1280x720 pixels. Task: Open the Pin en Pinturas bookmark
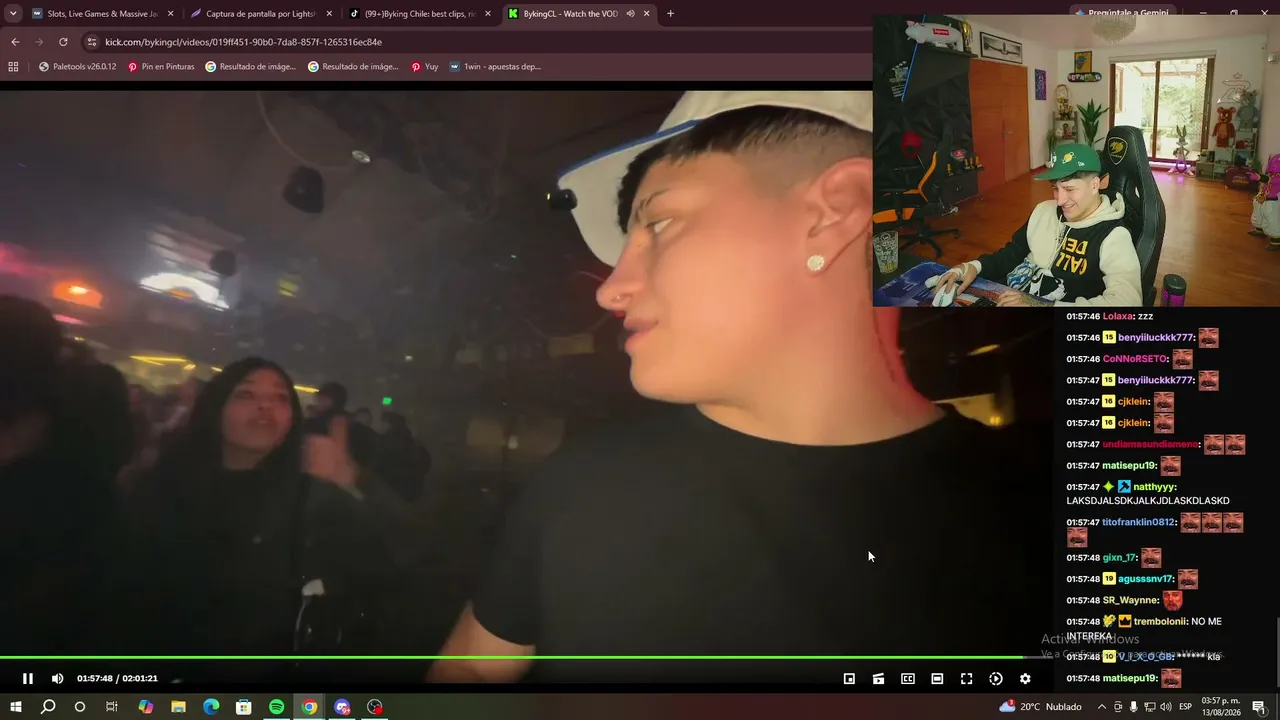coord(159,67)
